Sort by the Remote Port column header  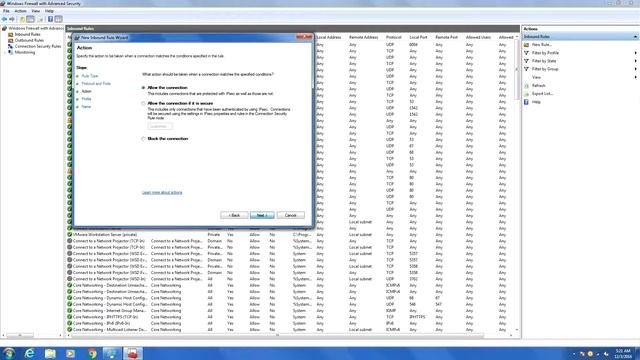coord(446,37)
